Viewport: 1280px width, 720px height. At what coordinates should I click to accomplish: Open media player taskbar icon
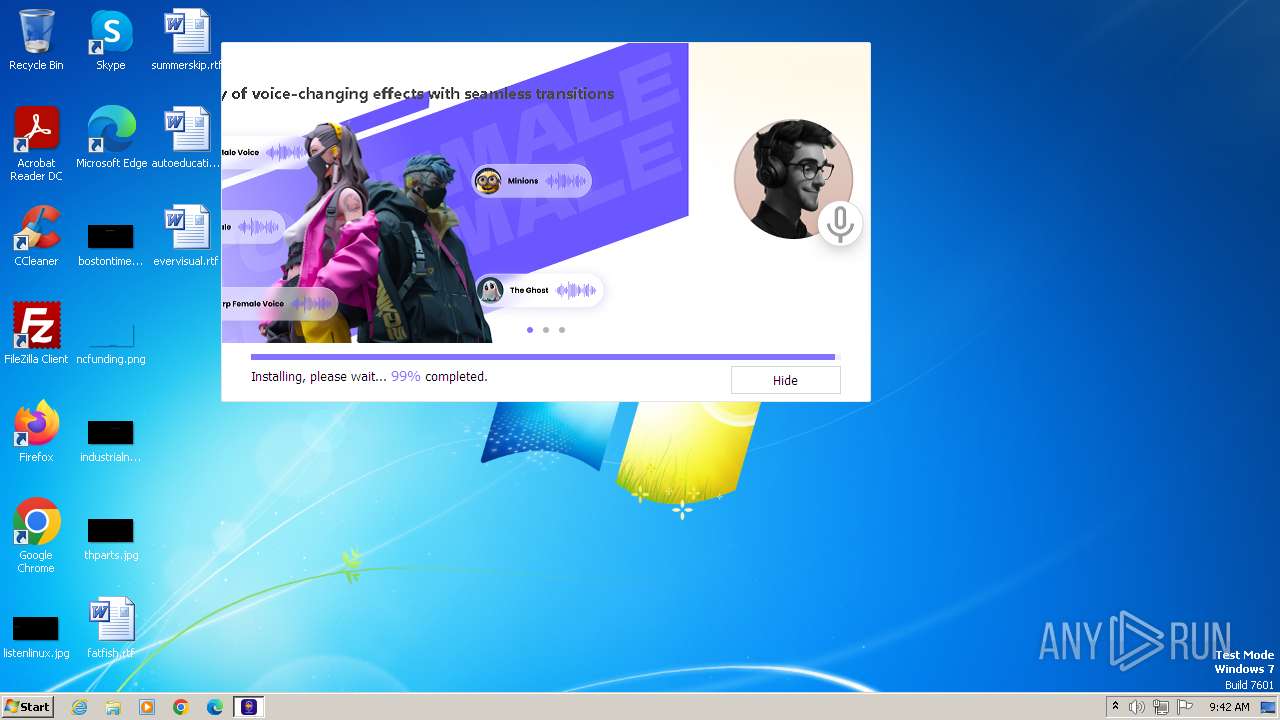pos(147,707)
